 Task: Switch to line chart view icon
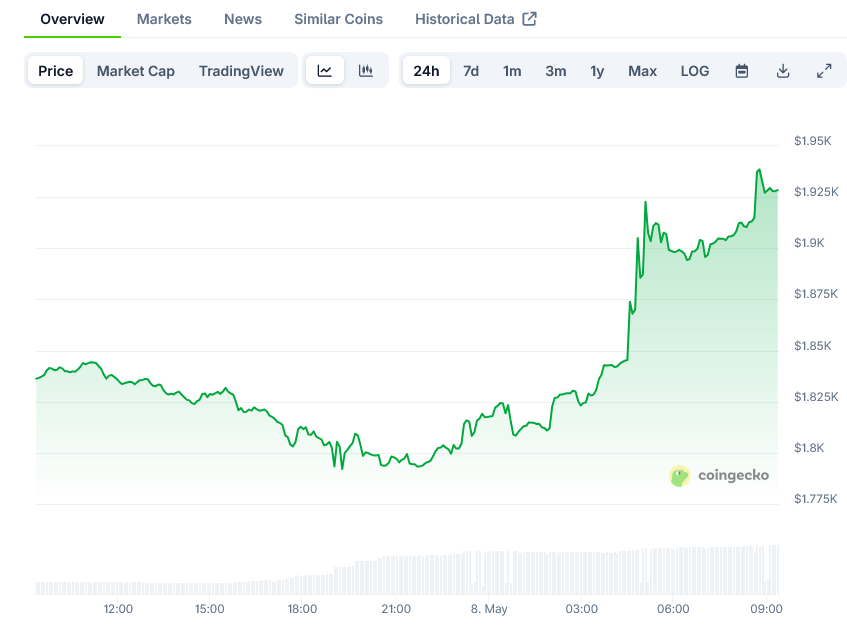(x=325, y=71)
